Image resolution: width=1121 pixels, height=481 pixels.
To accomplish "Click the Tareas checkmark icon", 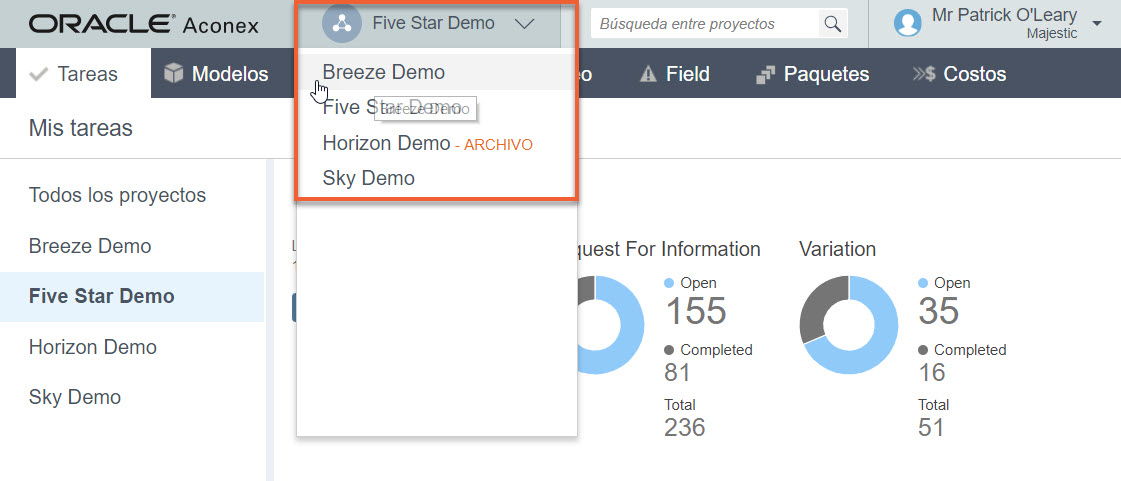I will [x=39, y=74].
